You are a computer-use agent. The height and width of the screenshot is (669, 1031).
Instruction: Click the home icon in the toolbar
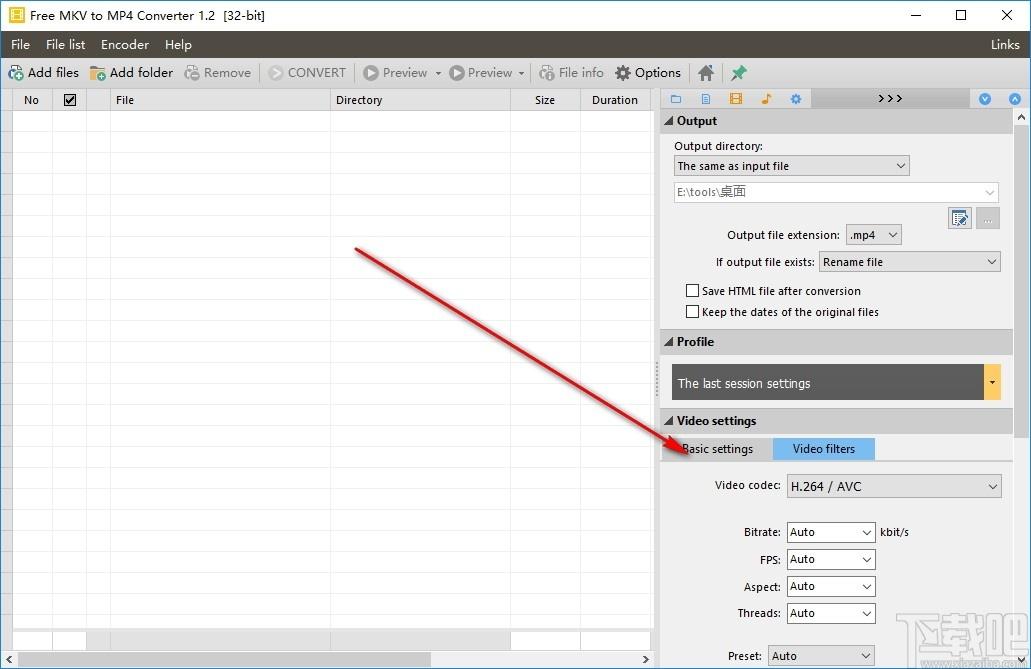tap(706, 73)
